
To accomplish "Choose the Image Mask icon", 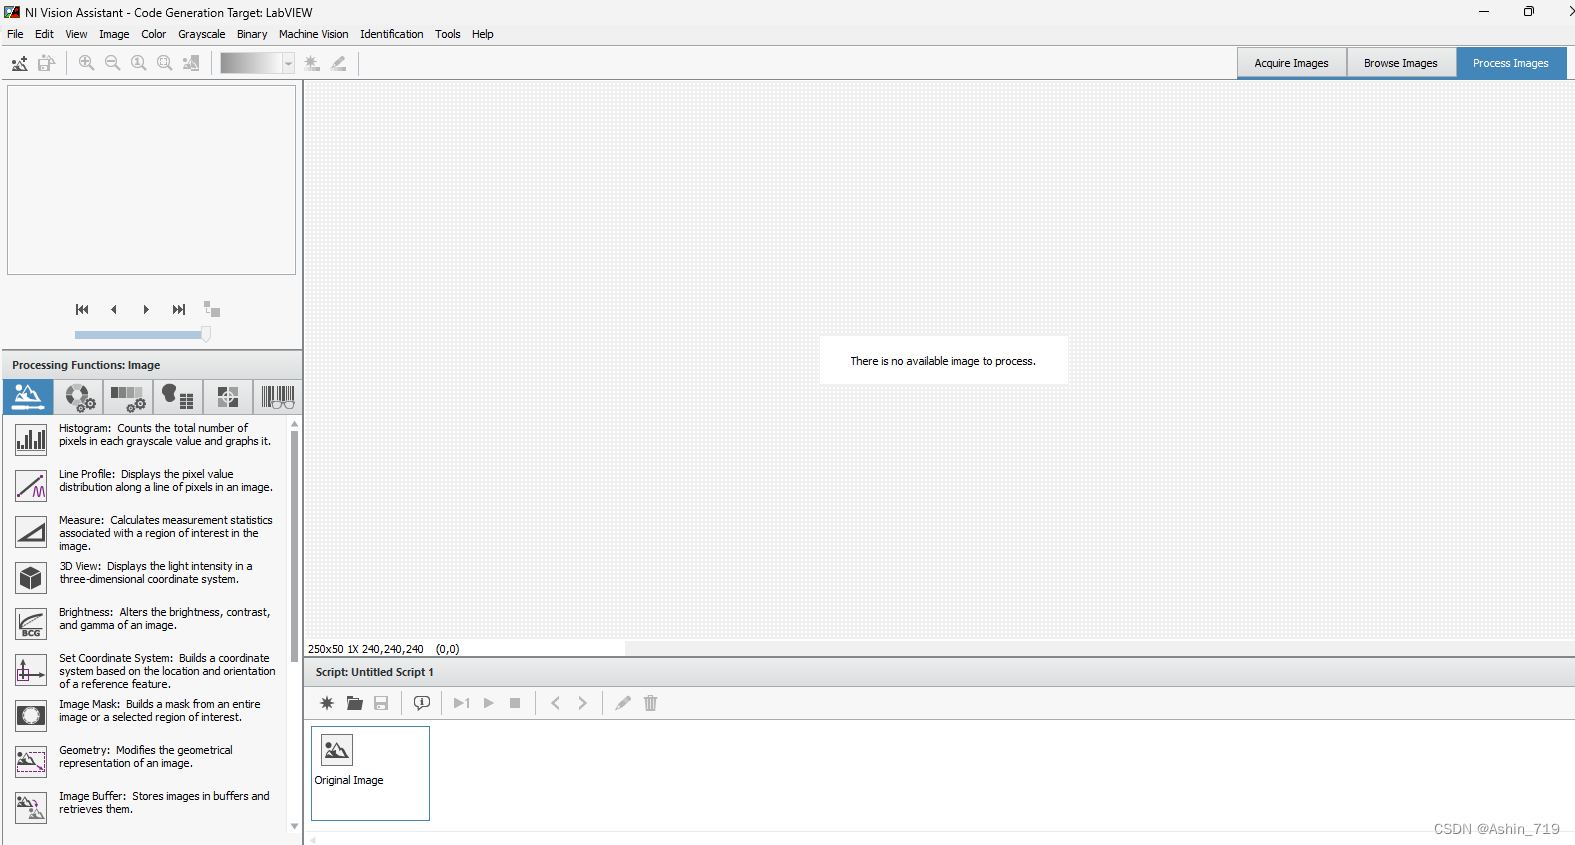I will [x=31, y=716].
